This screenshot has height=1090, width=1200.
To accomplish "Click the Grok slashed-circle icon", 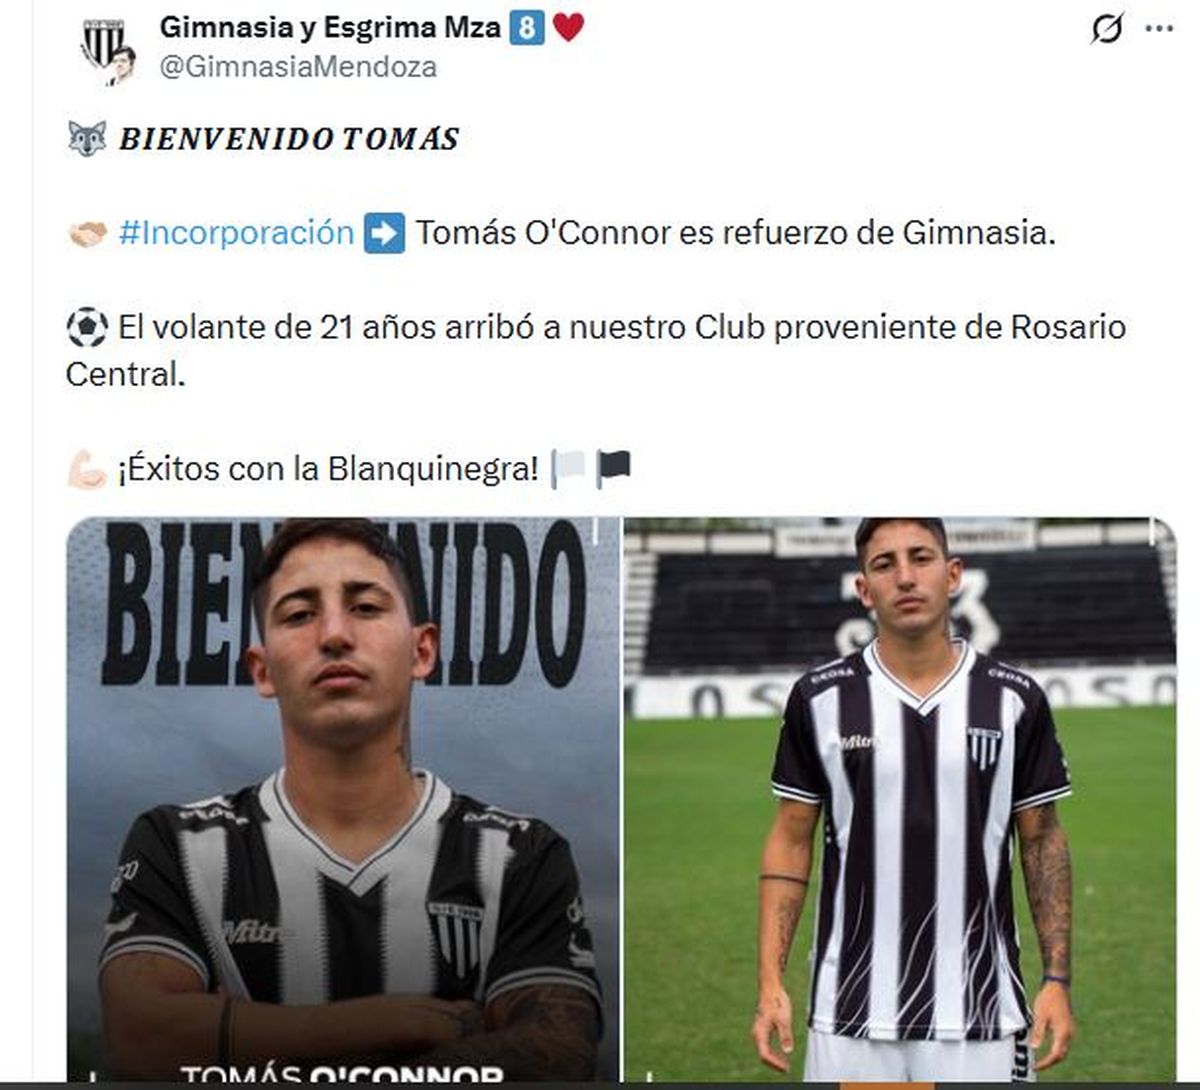I will pos(1107,28).
